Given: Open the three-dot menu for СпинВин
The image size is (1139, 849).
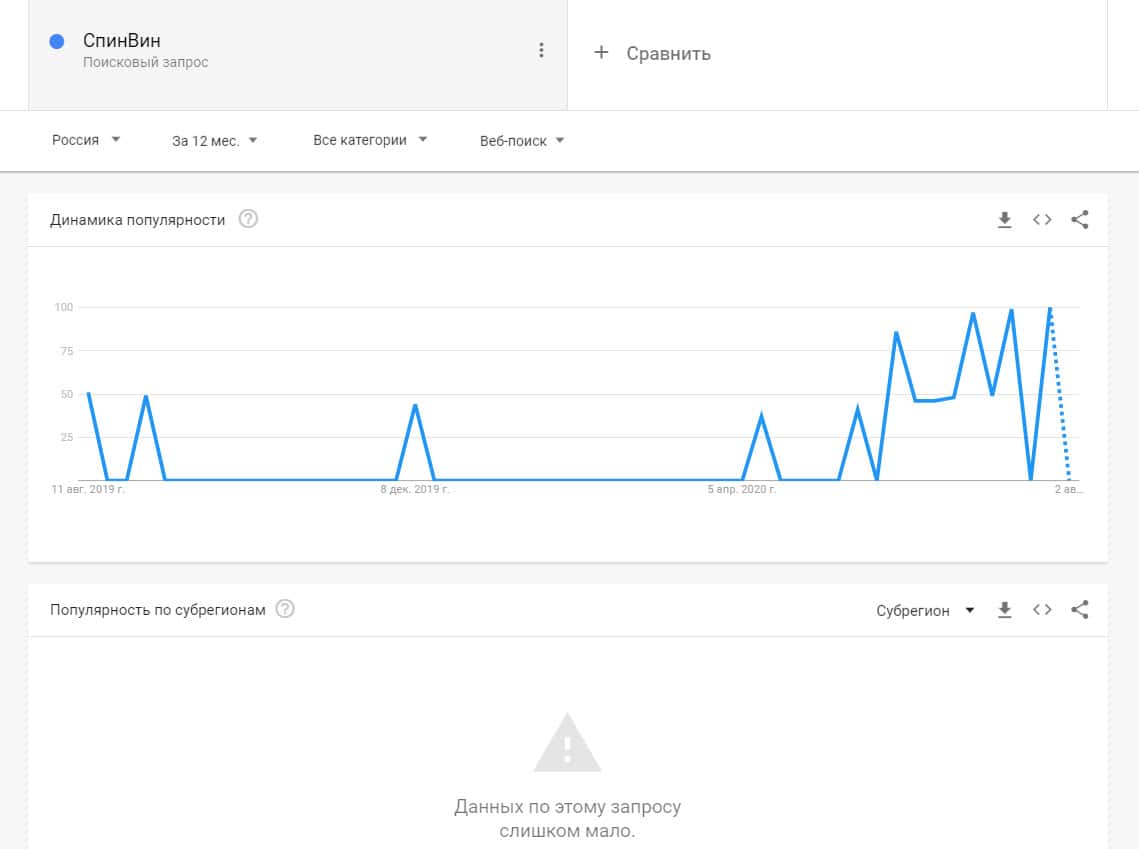Looking at the screenshot, I should click(x=541, y=50).
